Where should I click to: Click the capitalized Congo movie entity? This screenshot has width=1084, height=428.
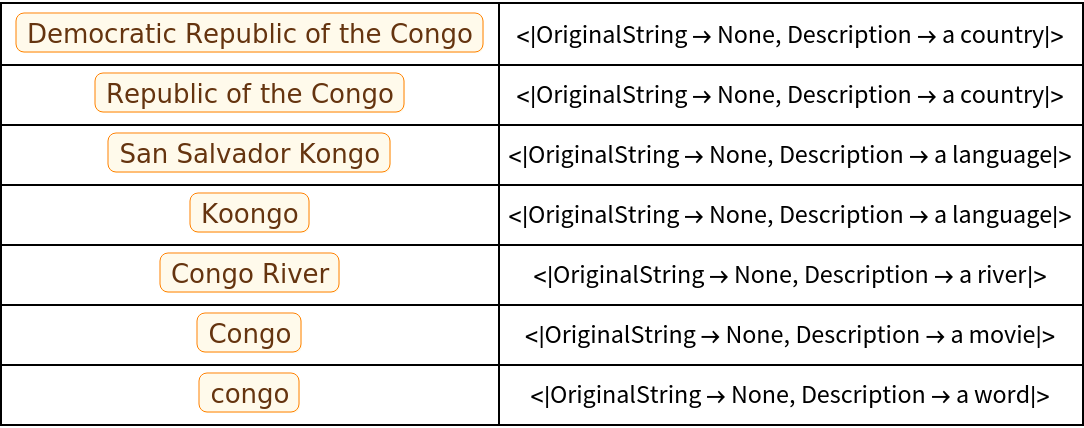point(249,334)
